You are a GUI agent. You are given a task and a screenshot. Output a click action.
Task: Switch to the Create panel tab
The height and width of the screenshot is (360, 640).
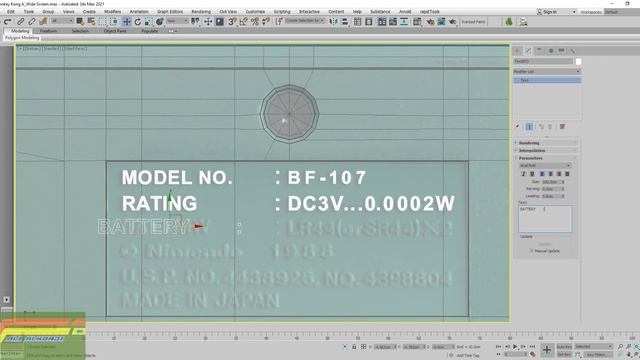[x=518, y=51]
